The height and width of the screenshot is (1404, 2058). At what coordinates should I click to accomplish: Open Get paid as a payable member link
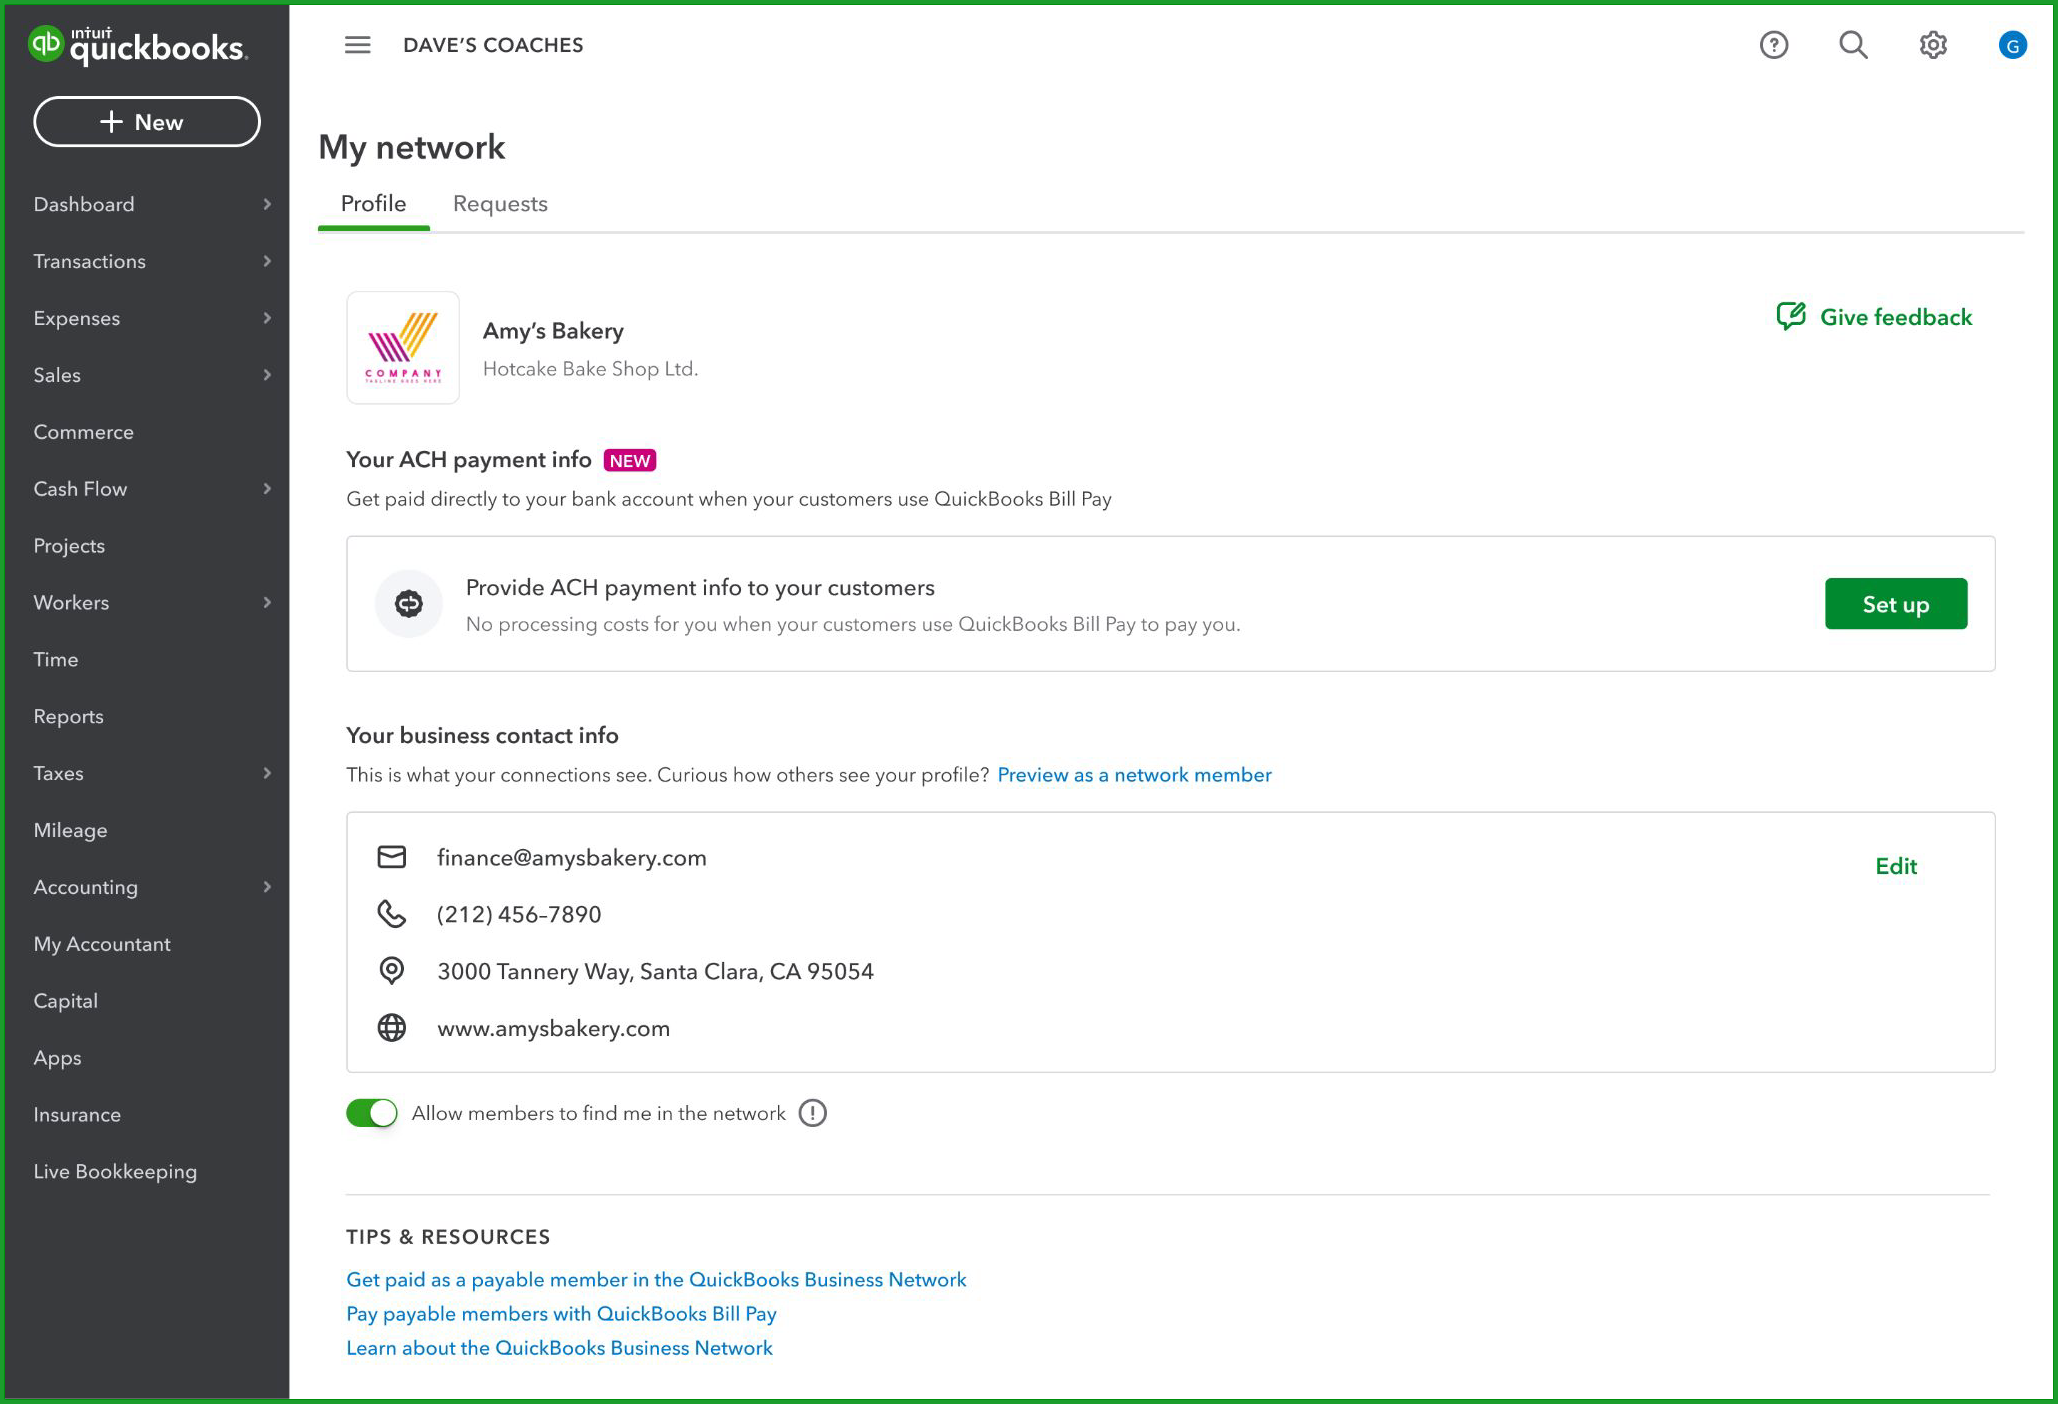(x=656, y=1280)
